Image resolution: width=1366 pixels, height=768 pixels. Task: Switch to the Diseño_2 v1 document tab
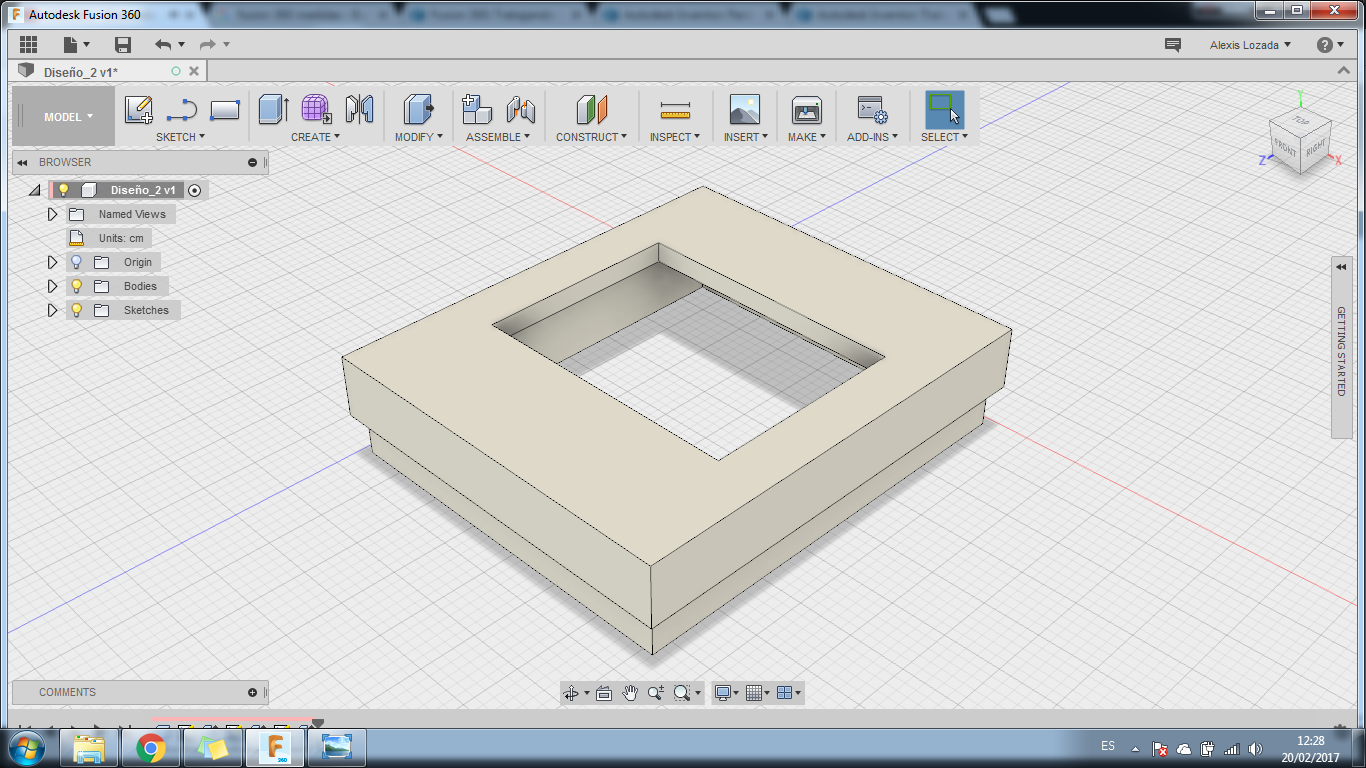80,71
